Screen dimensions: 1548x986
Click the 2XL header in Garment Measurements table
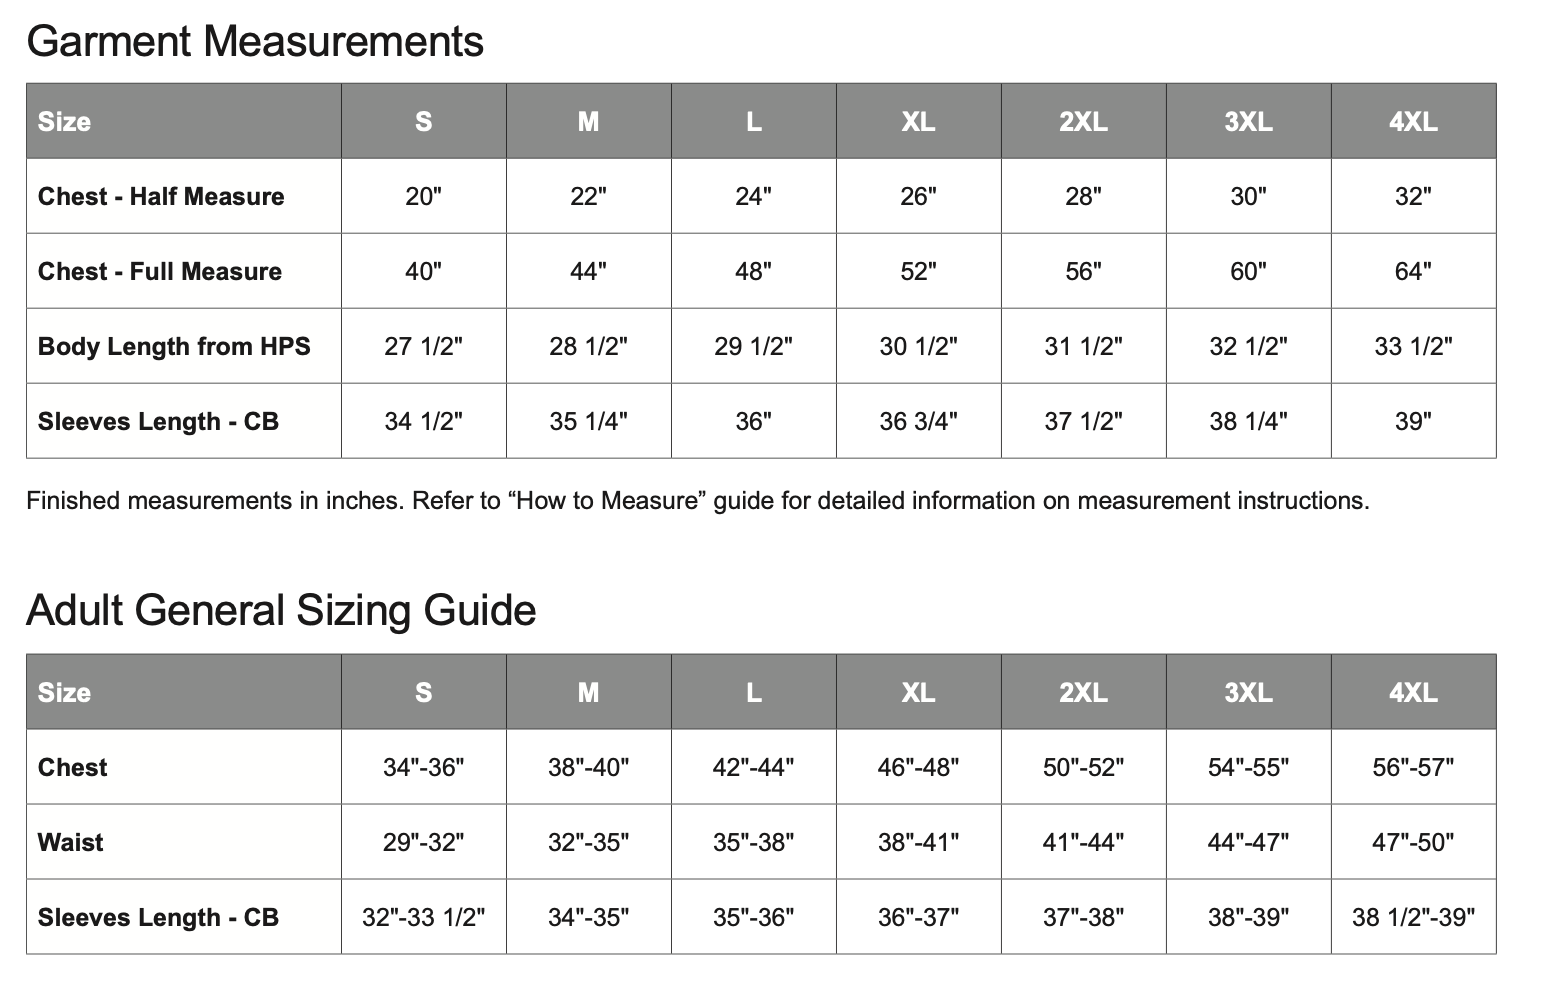click(x=1083, y=122)
